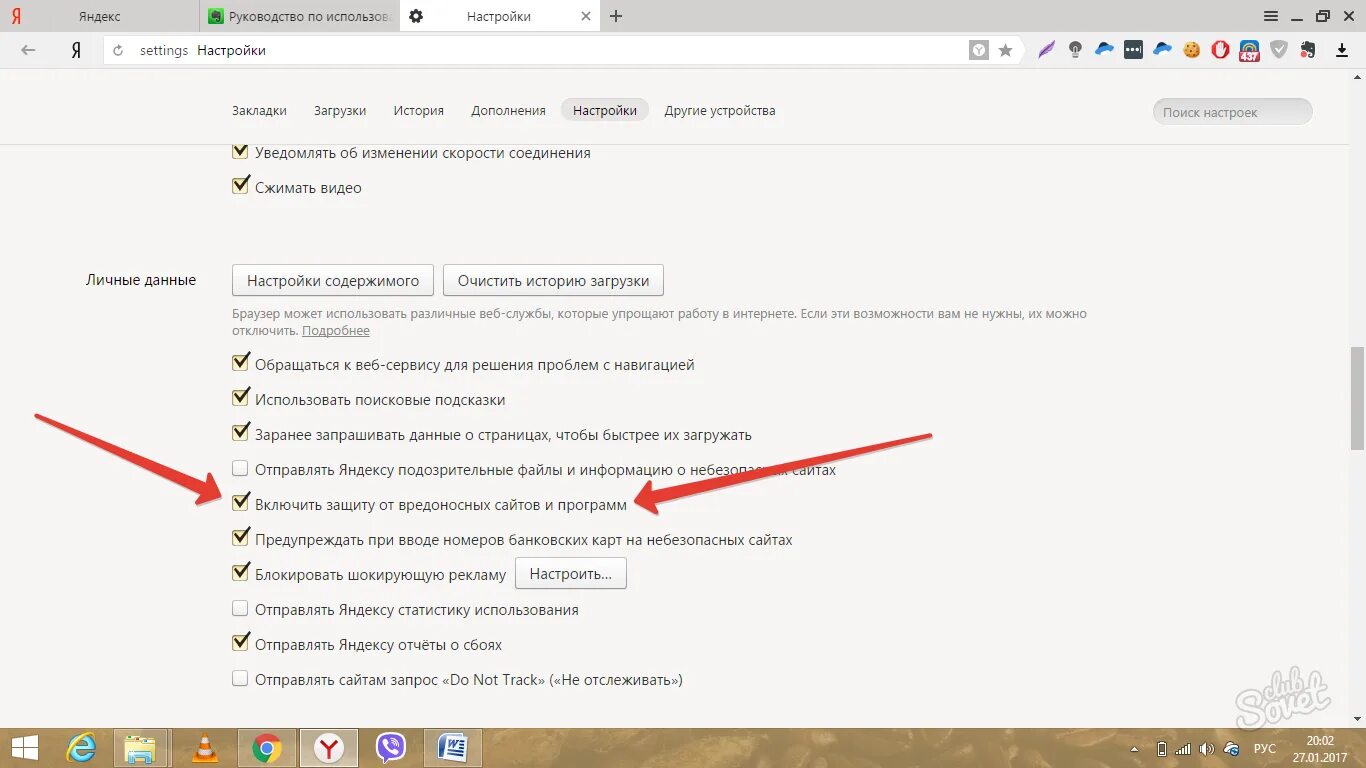Open the cookie extension icon
Viewport: 1366px width, 768px height.
(x=1191, y=50)
